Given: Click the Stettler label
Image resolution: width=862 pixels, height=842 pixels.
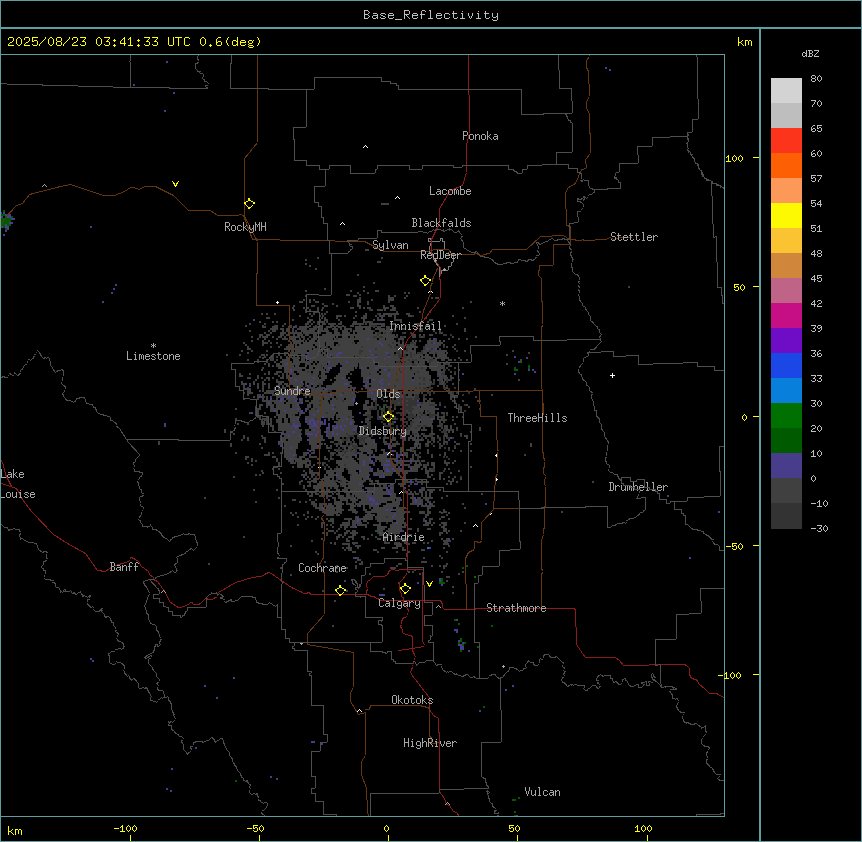Looking at the screenshot, I should 634,237.
